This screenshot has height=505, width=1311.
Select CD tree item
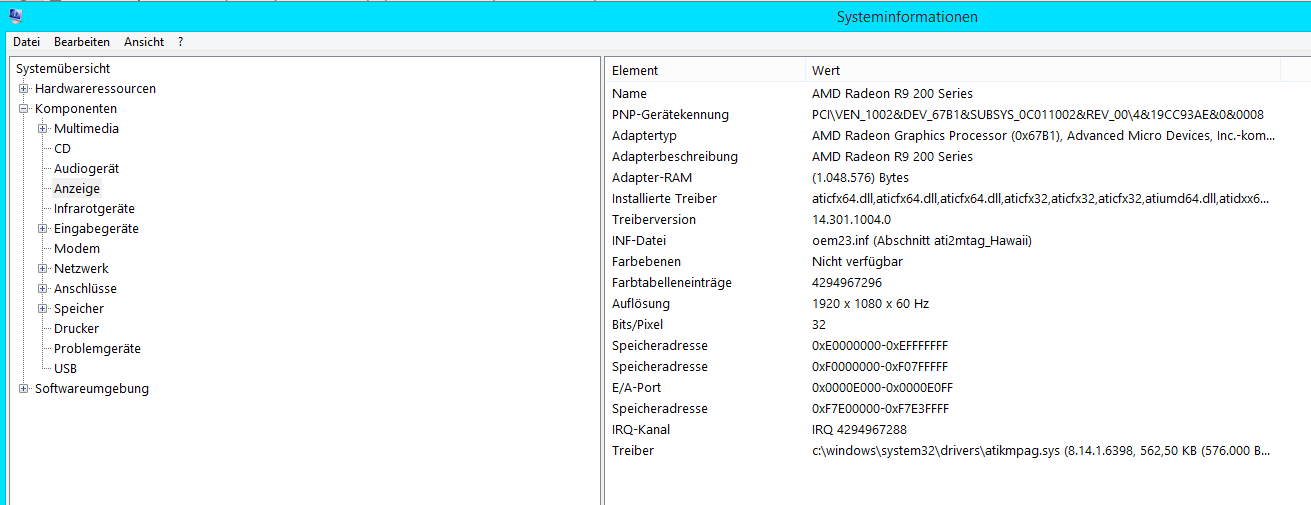pyautogui.click(x=62, y=149)
